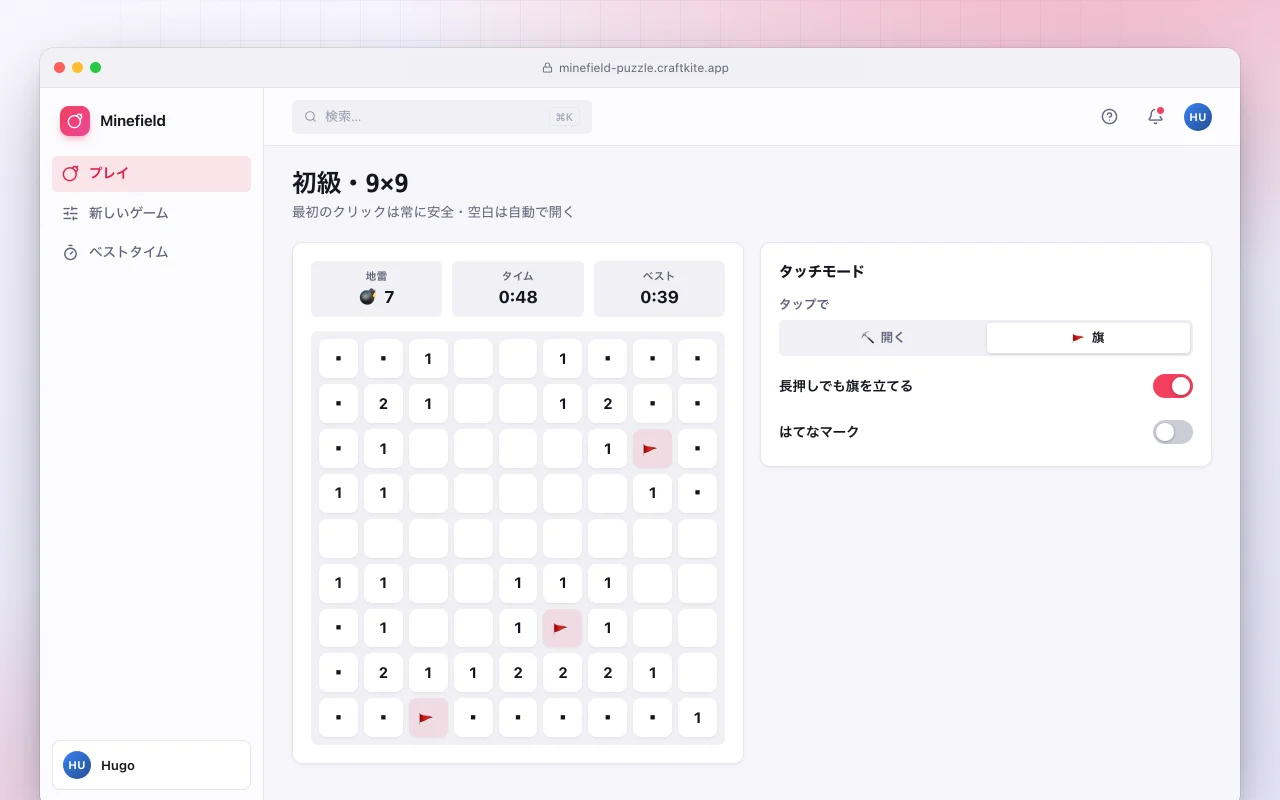Click the lock icon beside the URL
Viewport: 1280px width, 800px height.
point(547,68)
